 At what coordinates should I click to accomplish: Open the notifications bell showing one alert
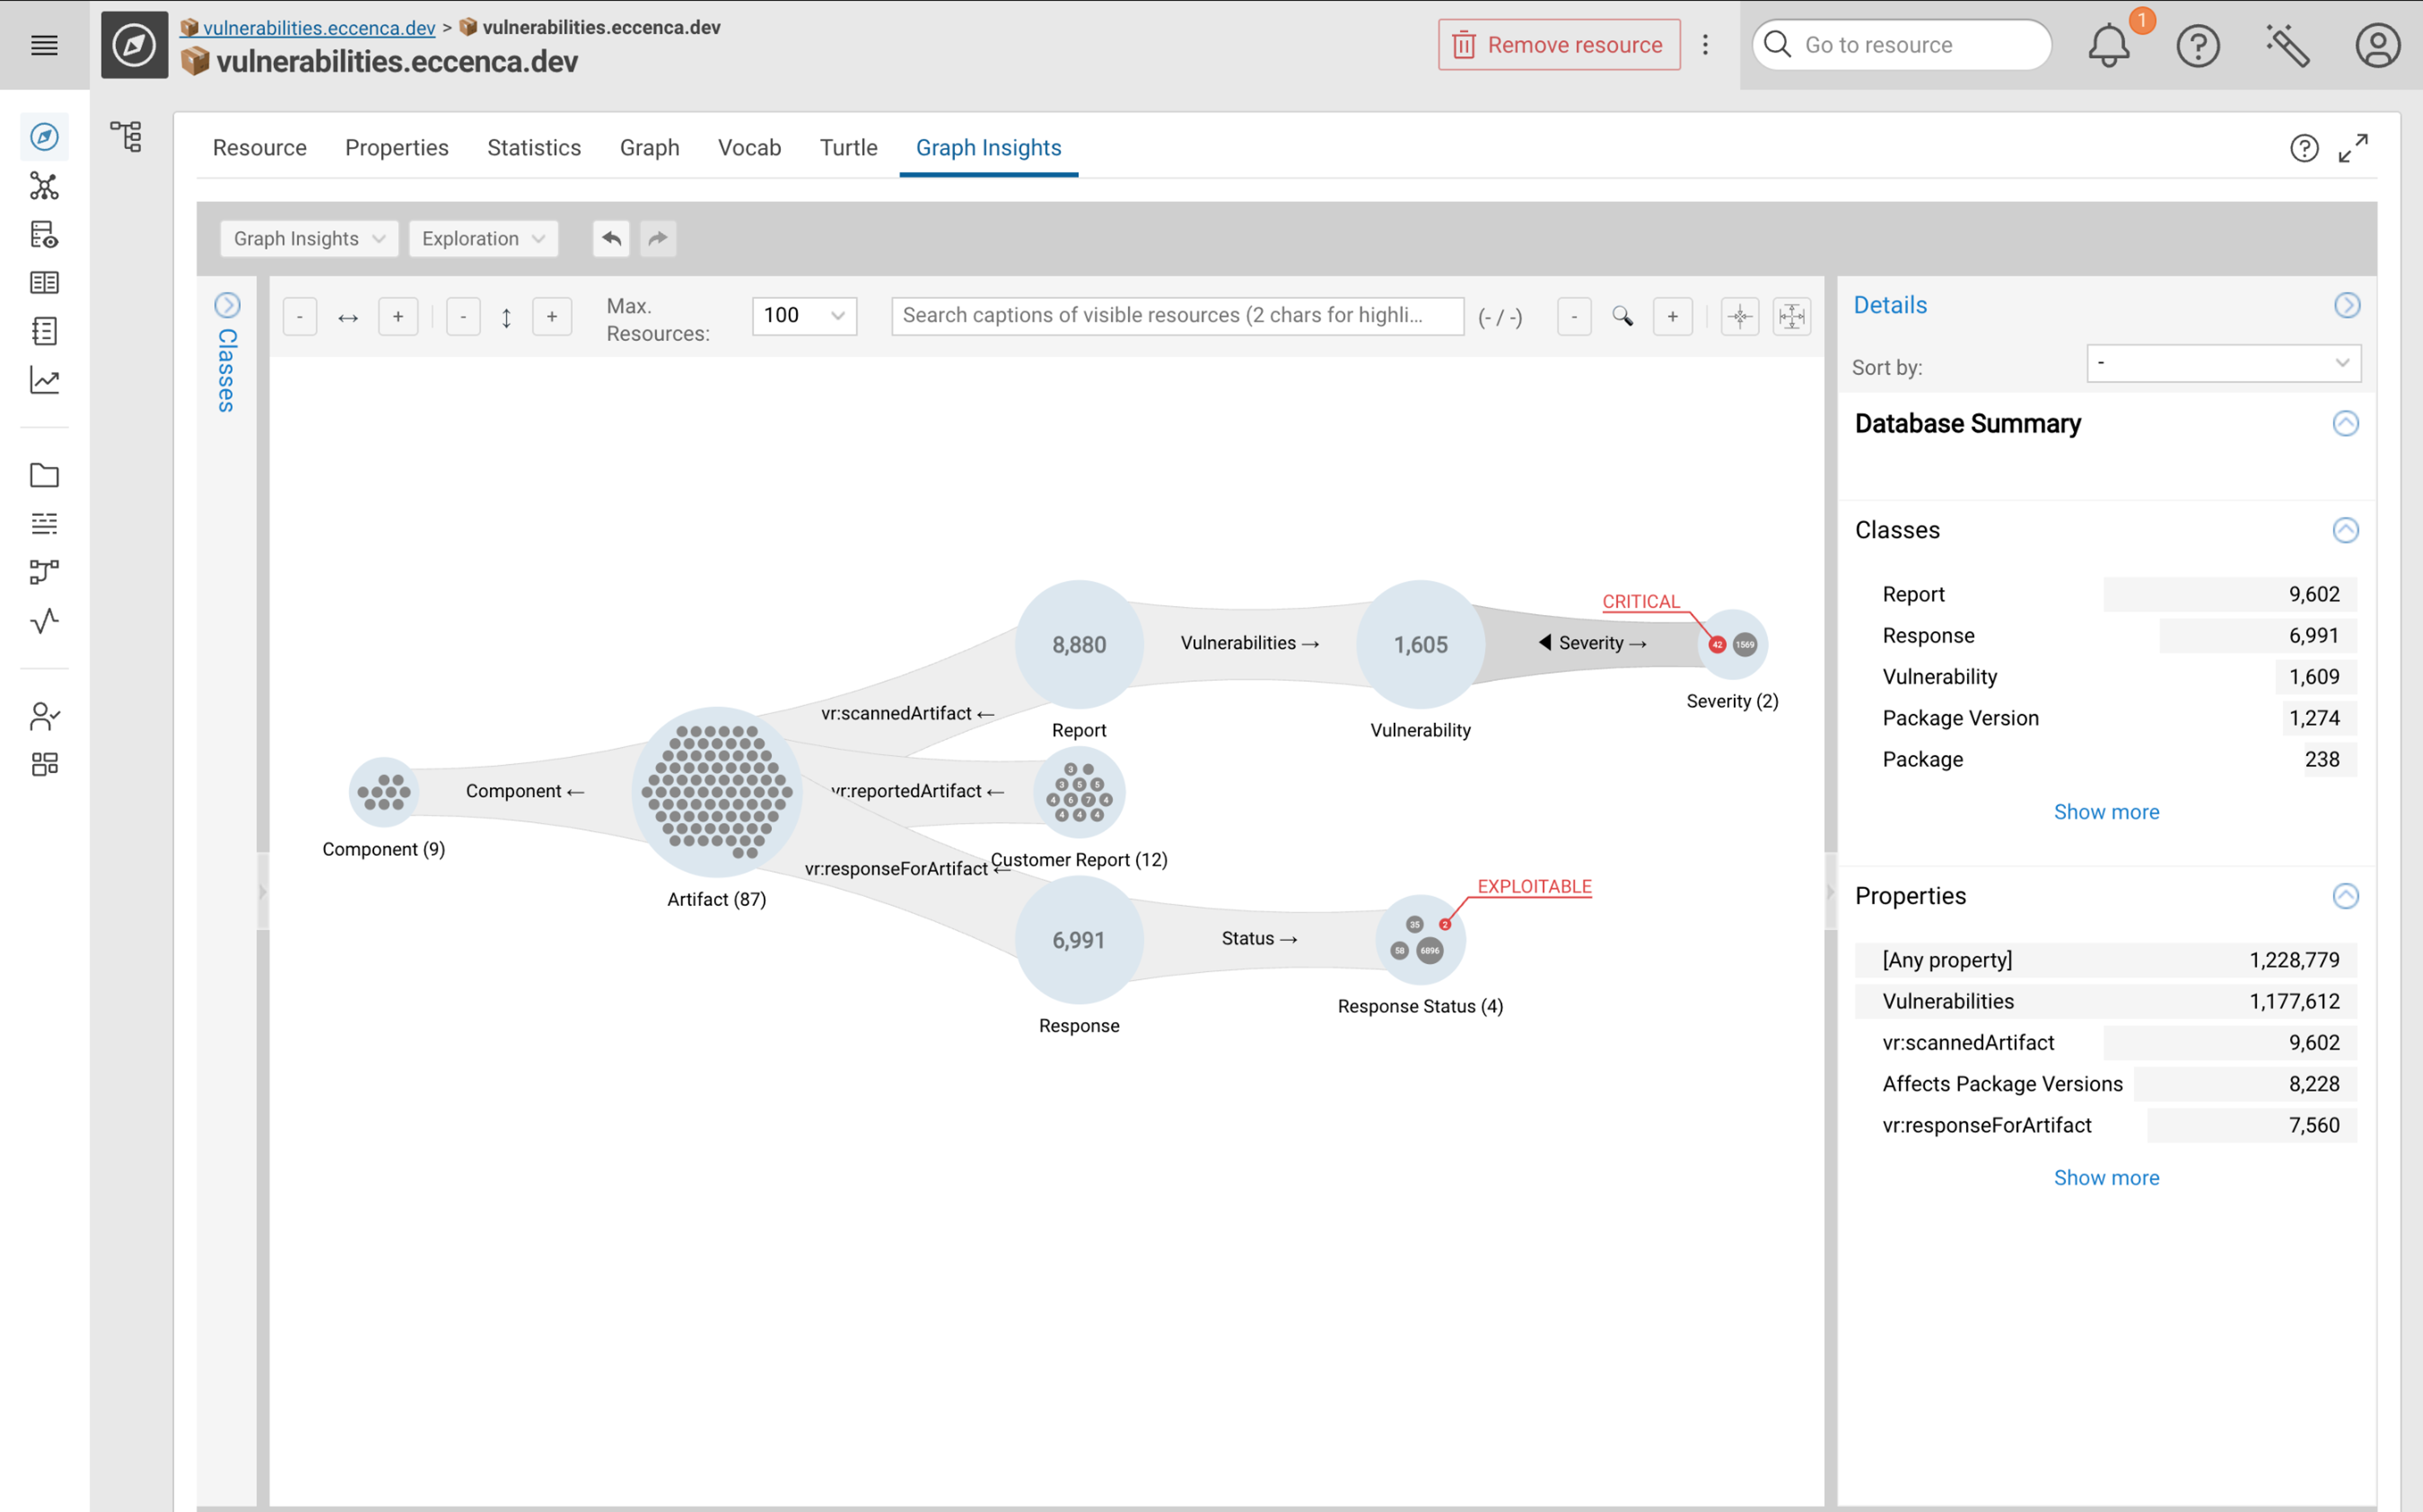point(2110,44)
